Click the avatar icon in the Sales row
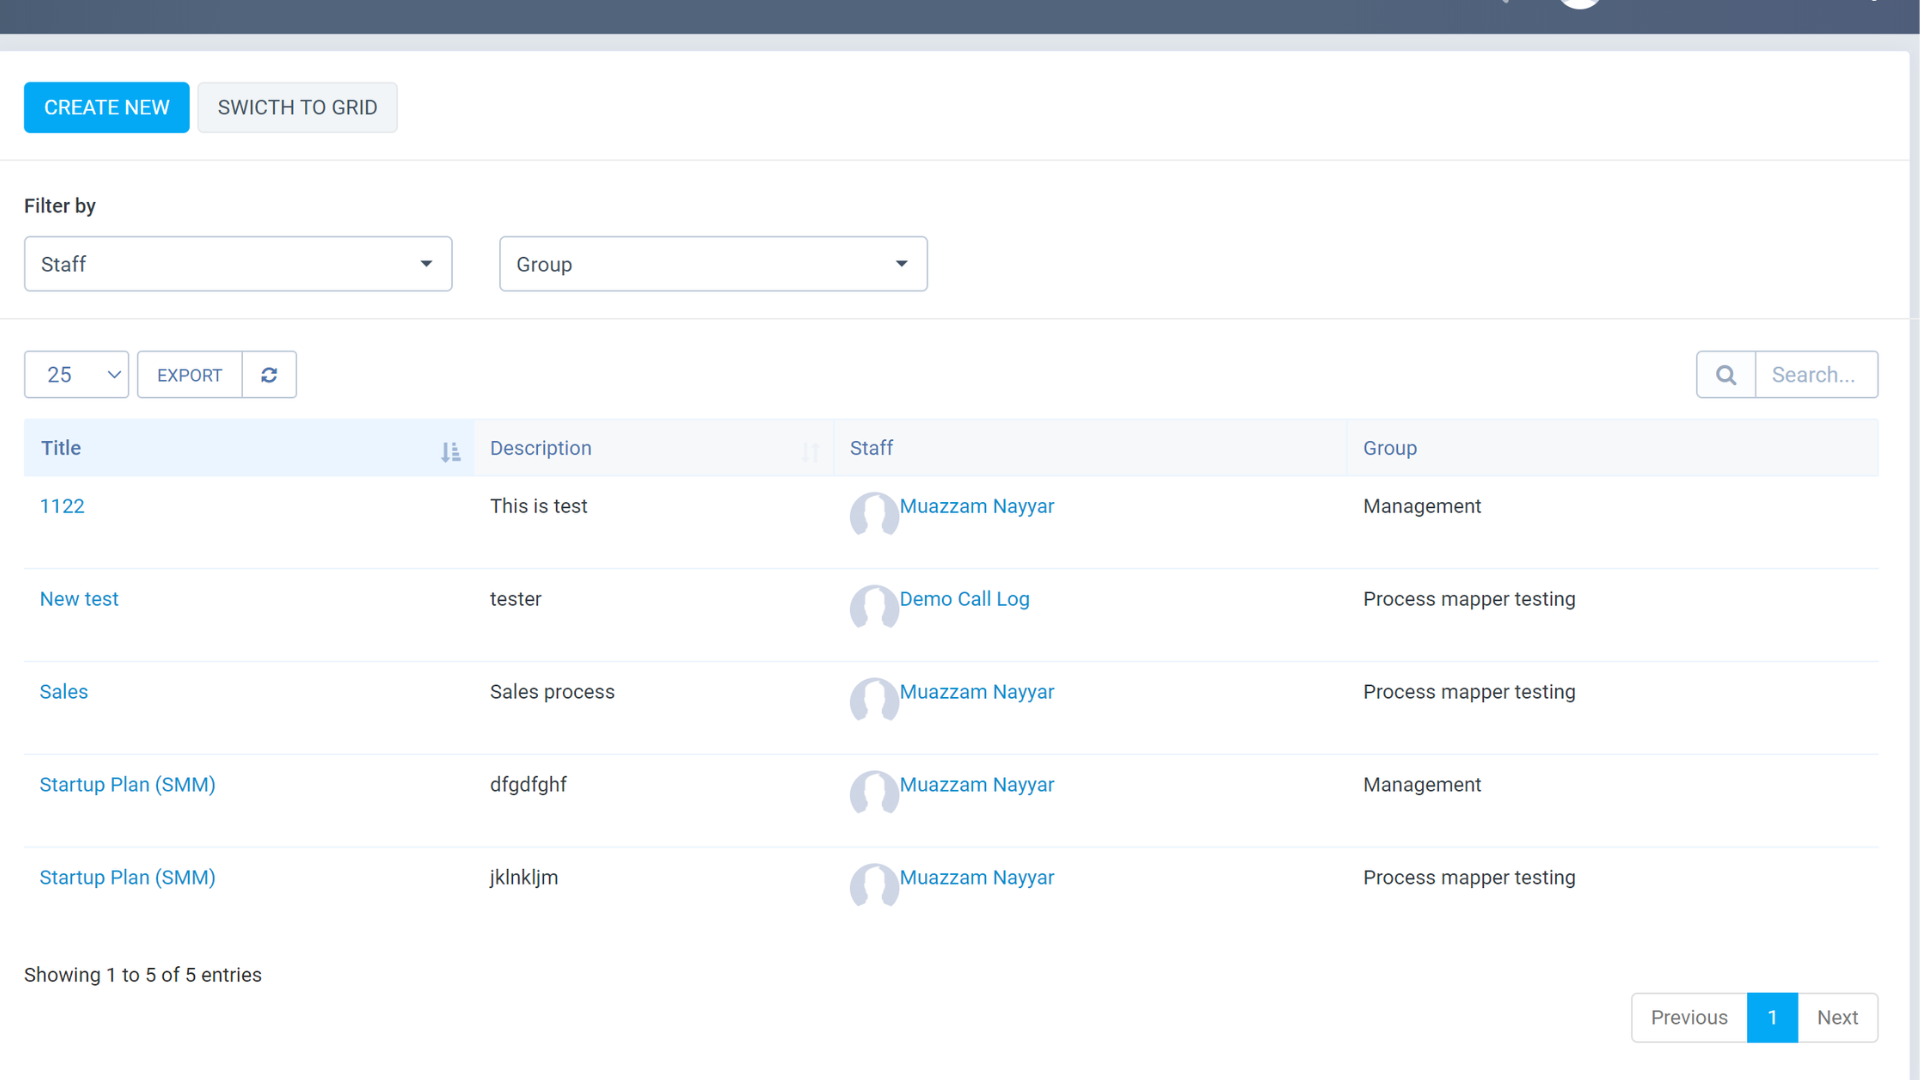The image size is (1920, 1080). coord(874,701)
